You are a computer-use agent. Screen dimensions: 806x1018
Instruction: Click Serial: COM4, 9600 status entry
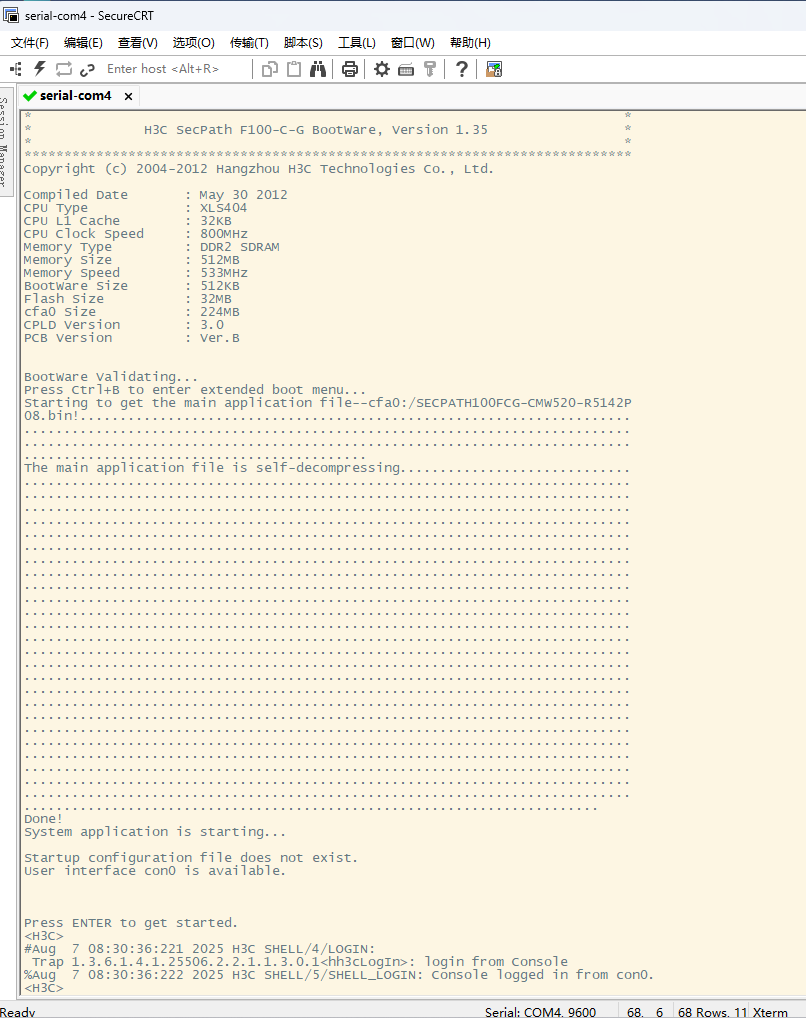click(x=540, y=1012)
